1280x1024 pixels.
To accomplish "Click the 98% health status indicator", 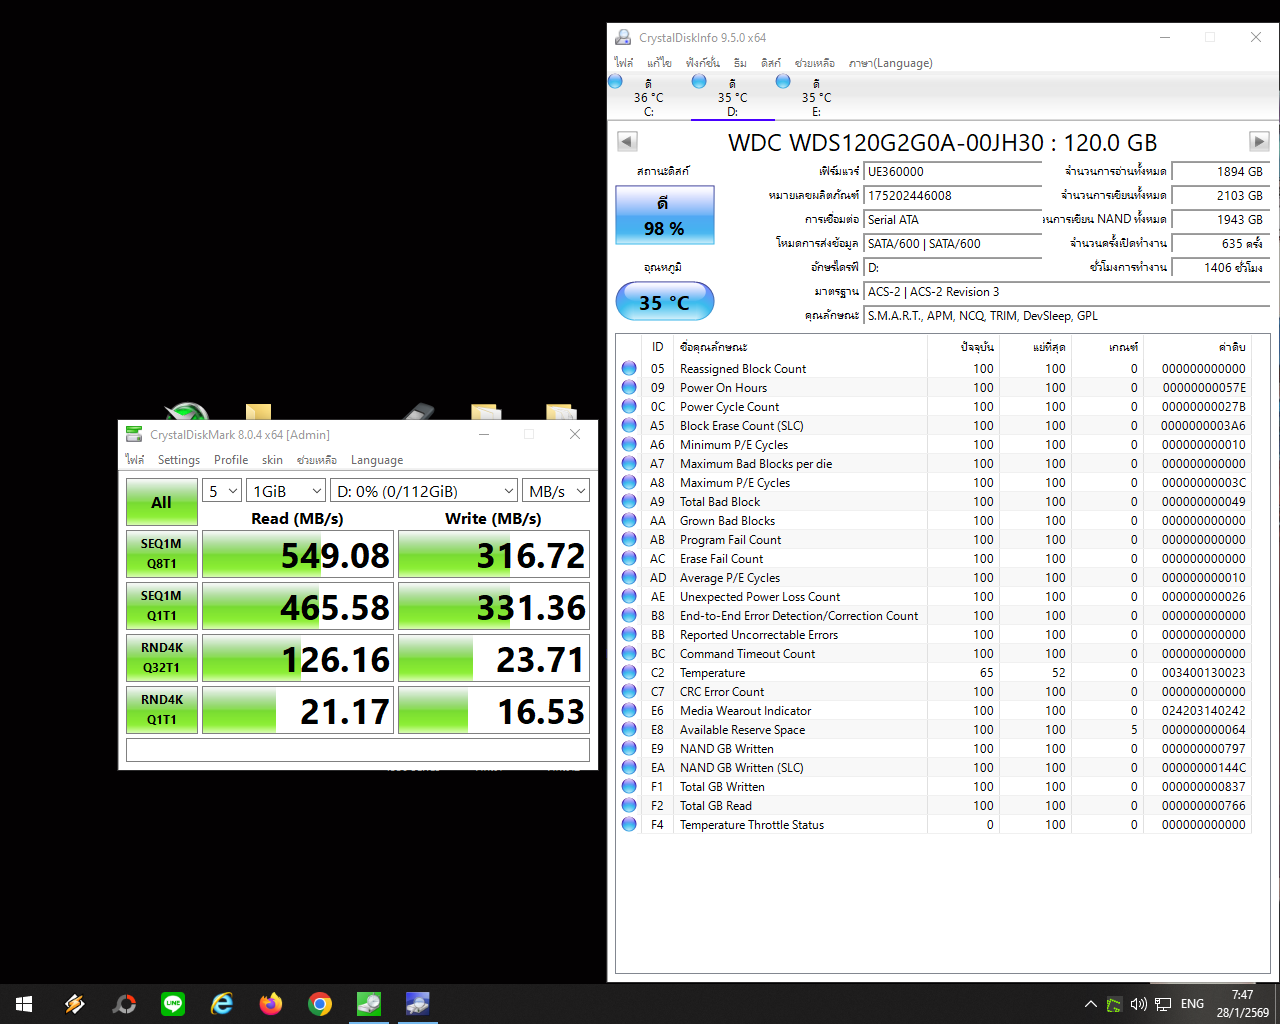I will 664,216.
